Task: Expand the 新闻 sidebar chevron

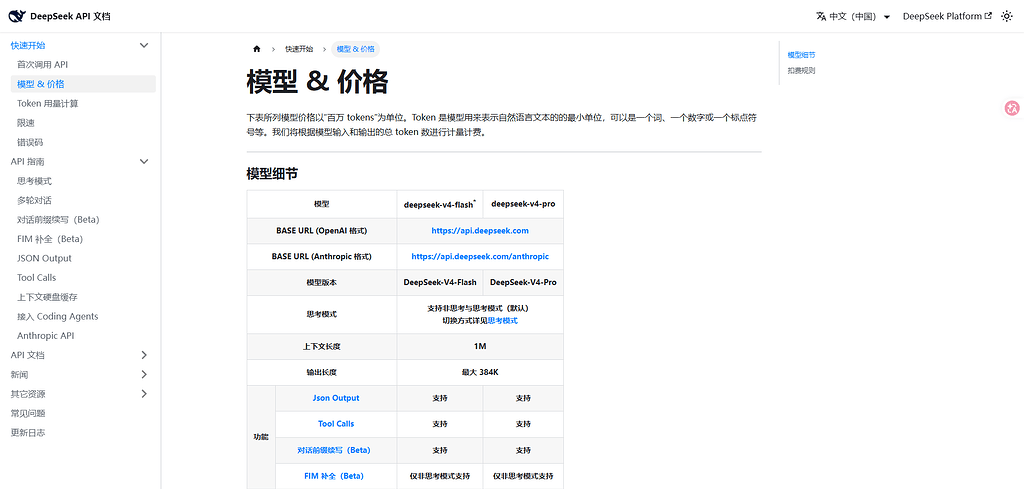Action: pos(144,375)
